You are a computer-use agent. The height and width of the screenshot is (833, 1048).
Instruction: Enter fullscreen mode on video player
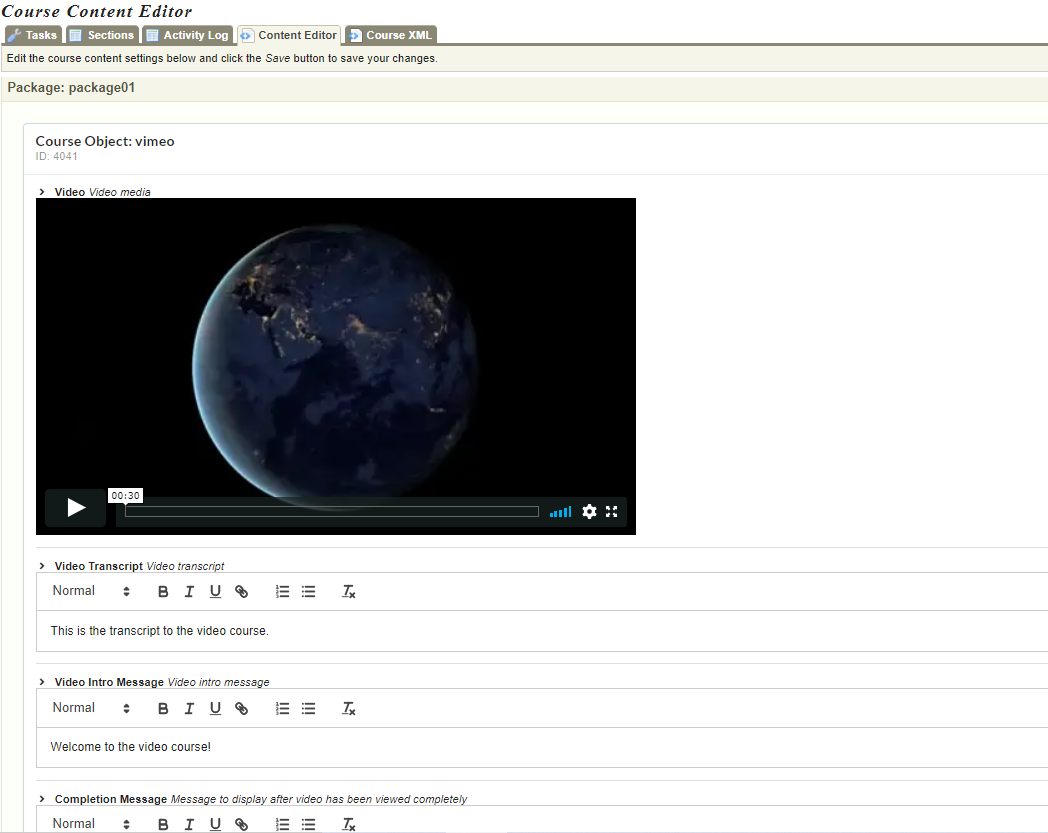[612, 511]
